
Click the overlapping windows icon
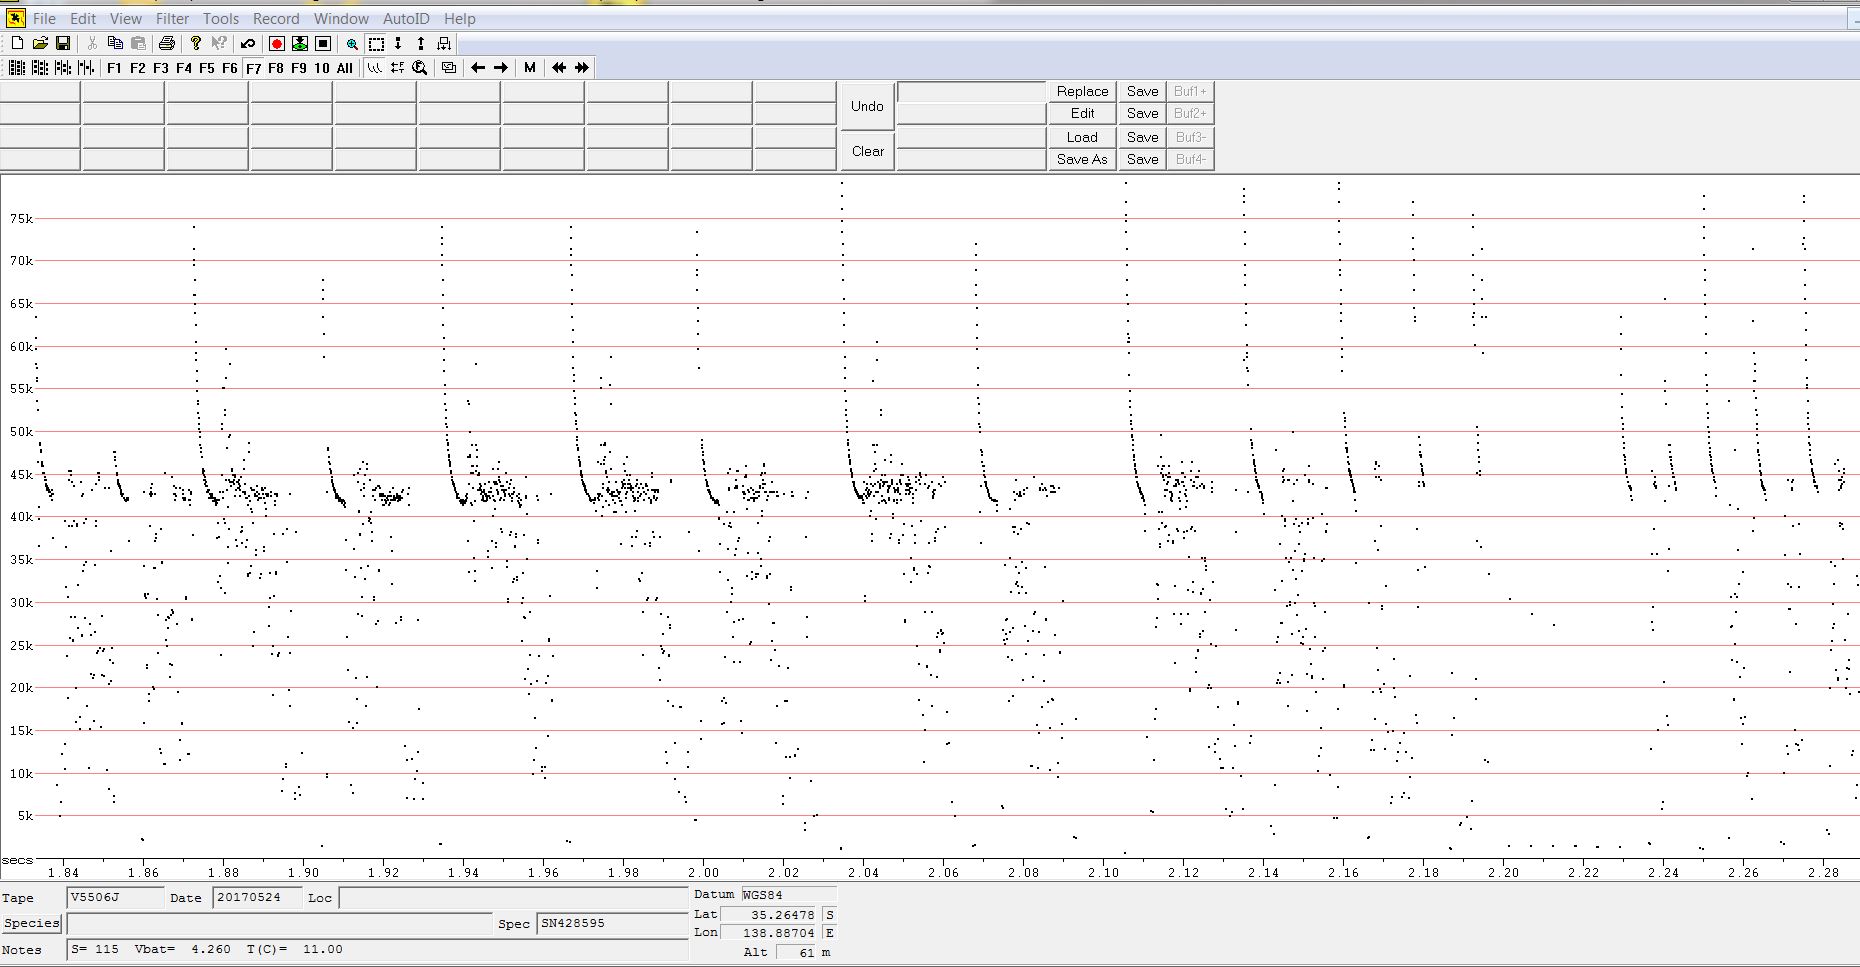click(x=449, y=68)
